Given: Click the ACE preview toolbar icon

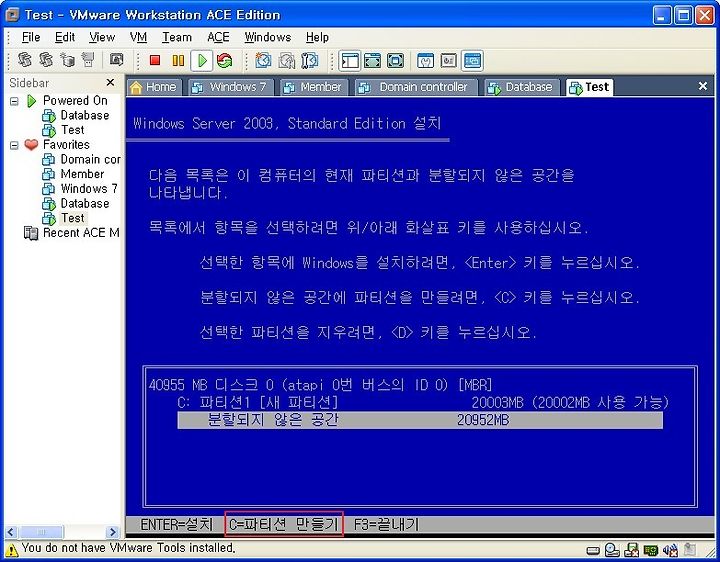Looking at the screenshot, I should (x=117, y=60).
